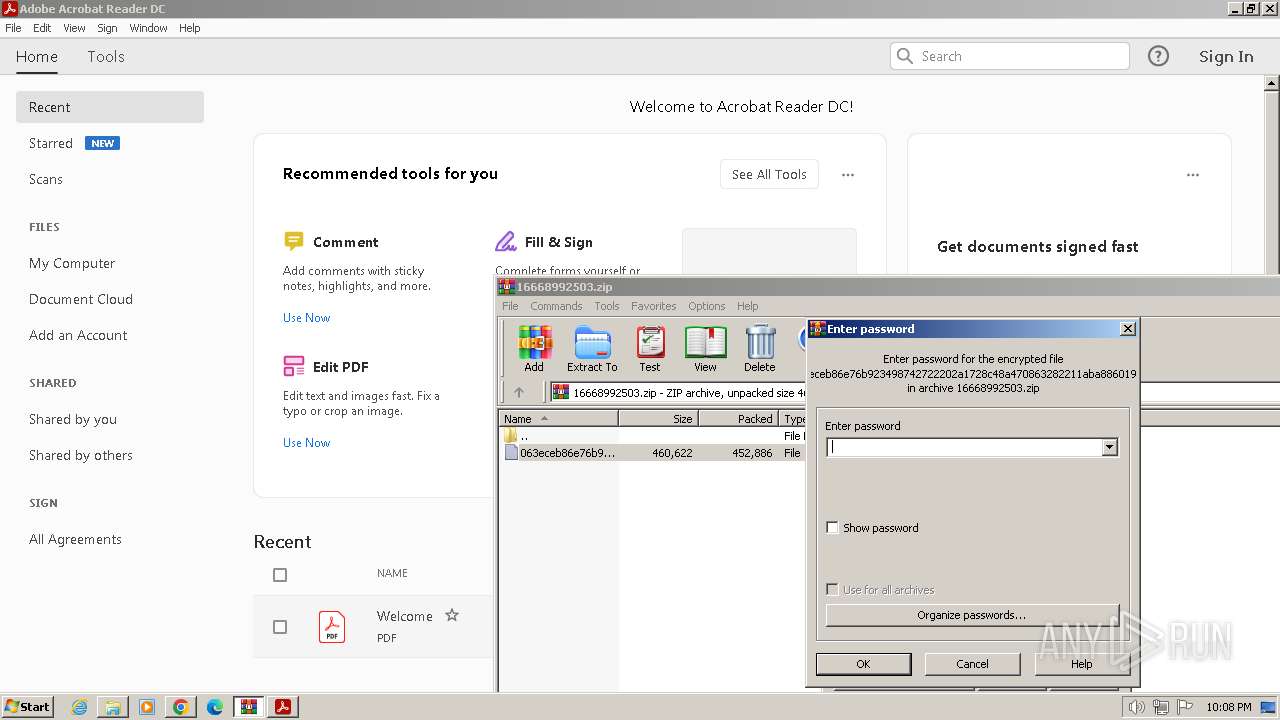The width and height of the screenshot is (1280, 720).
Task: Click the up-one-level arrow in WinRAR
Action: point(518,392)
